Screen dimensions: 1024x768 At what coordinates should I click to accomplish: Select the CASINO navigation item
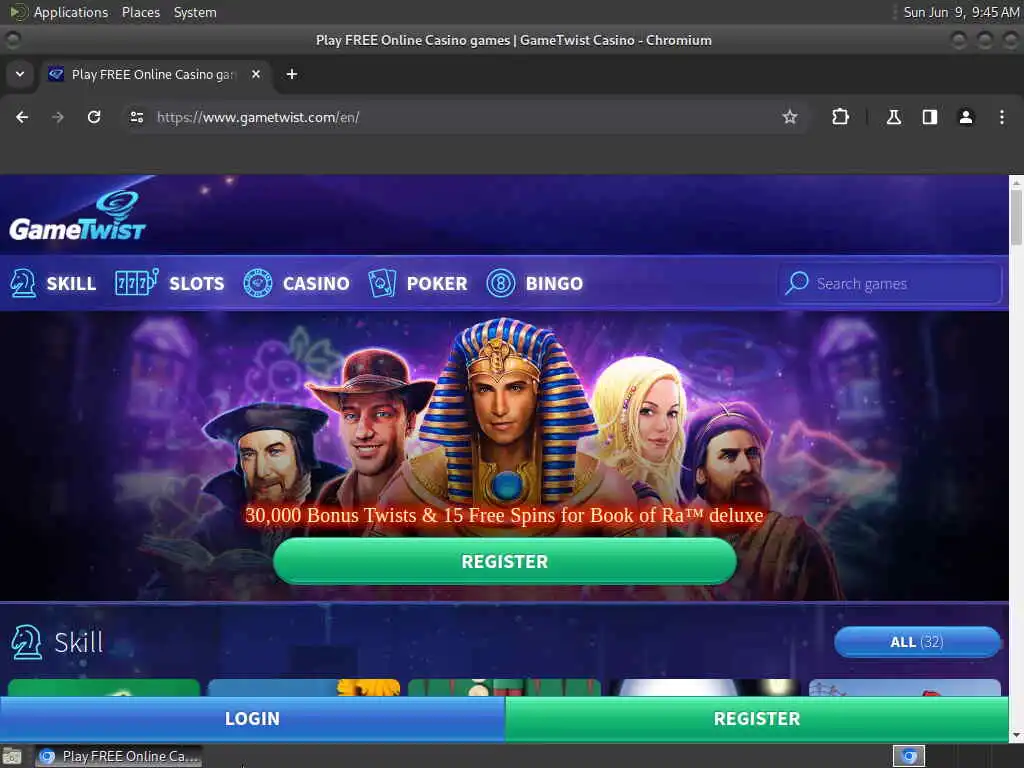(x=316, y=283)
